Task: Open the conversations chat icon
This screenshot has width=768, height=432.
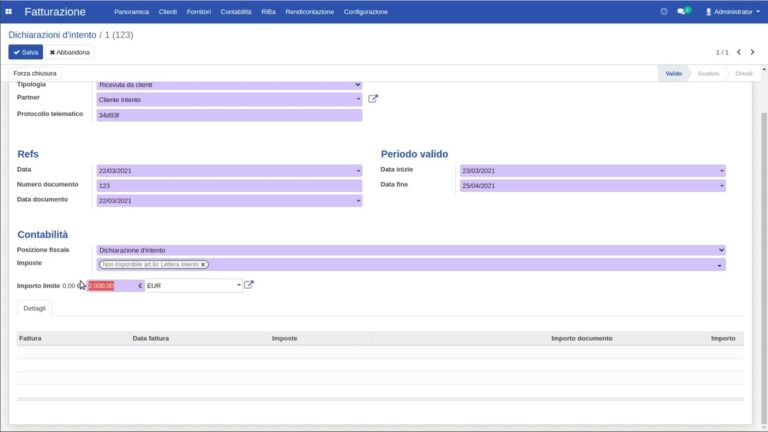Action: click(683, 11)
